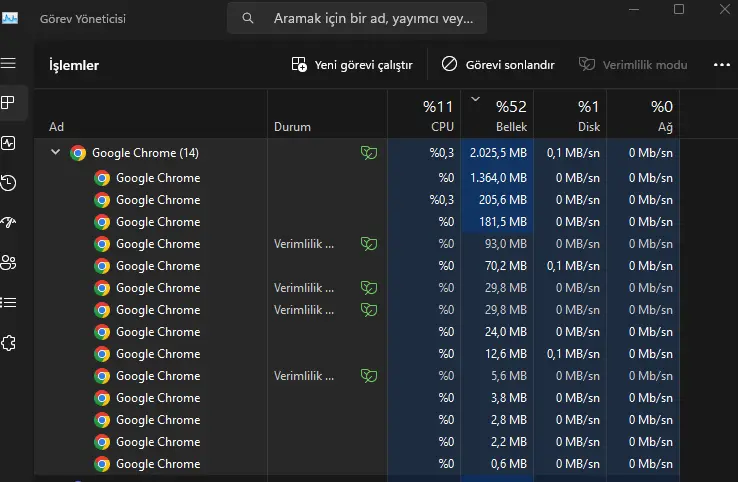
Task: Sort by the Bellek %52 column header
Action: coord(497,114)
